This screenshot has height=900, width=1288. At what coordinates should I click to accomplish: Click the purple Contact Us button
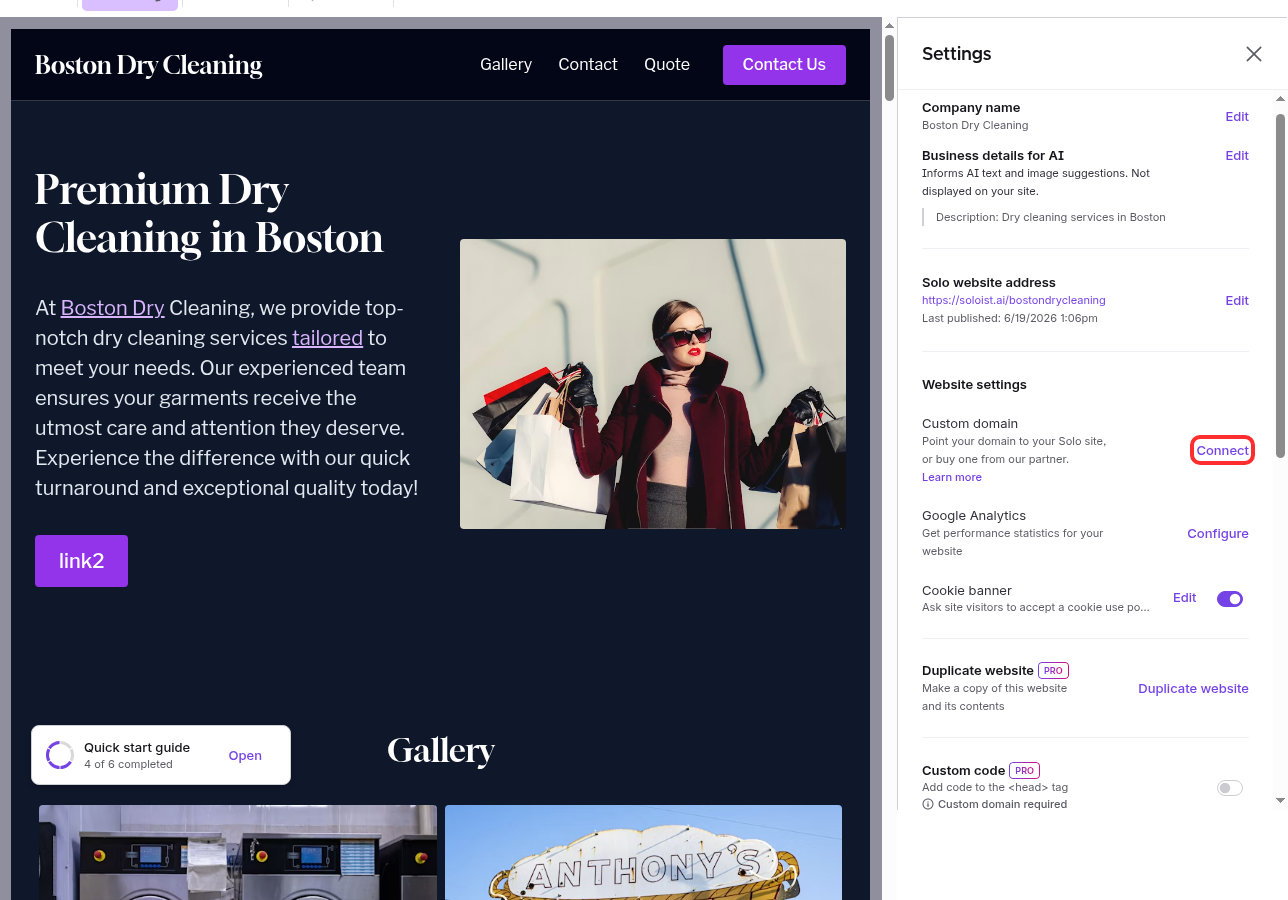click(x=784, y=65)
